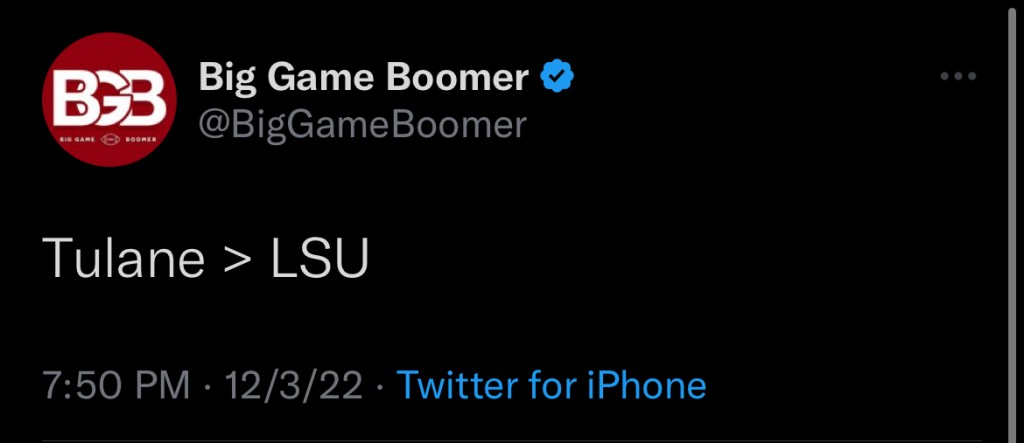Click the word Big in the display name
The width and height of the screenshot is (1024, 443).
tap(227, 77)
